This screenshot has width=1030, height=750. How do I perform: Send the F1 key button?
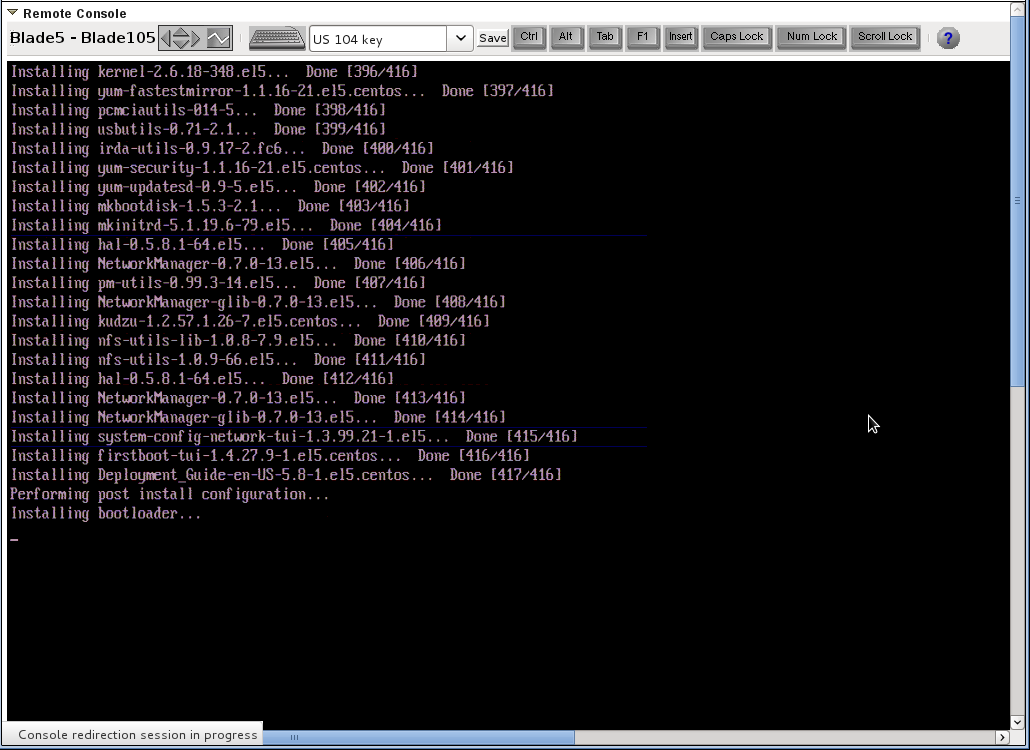pyautogui.click(x=642, y=37)
